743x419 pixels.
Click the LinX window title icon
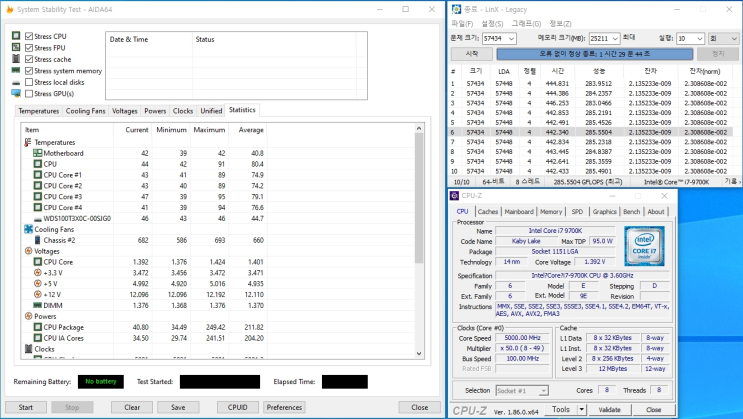(456, 9)
